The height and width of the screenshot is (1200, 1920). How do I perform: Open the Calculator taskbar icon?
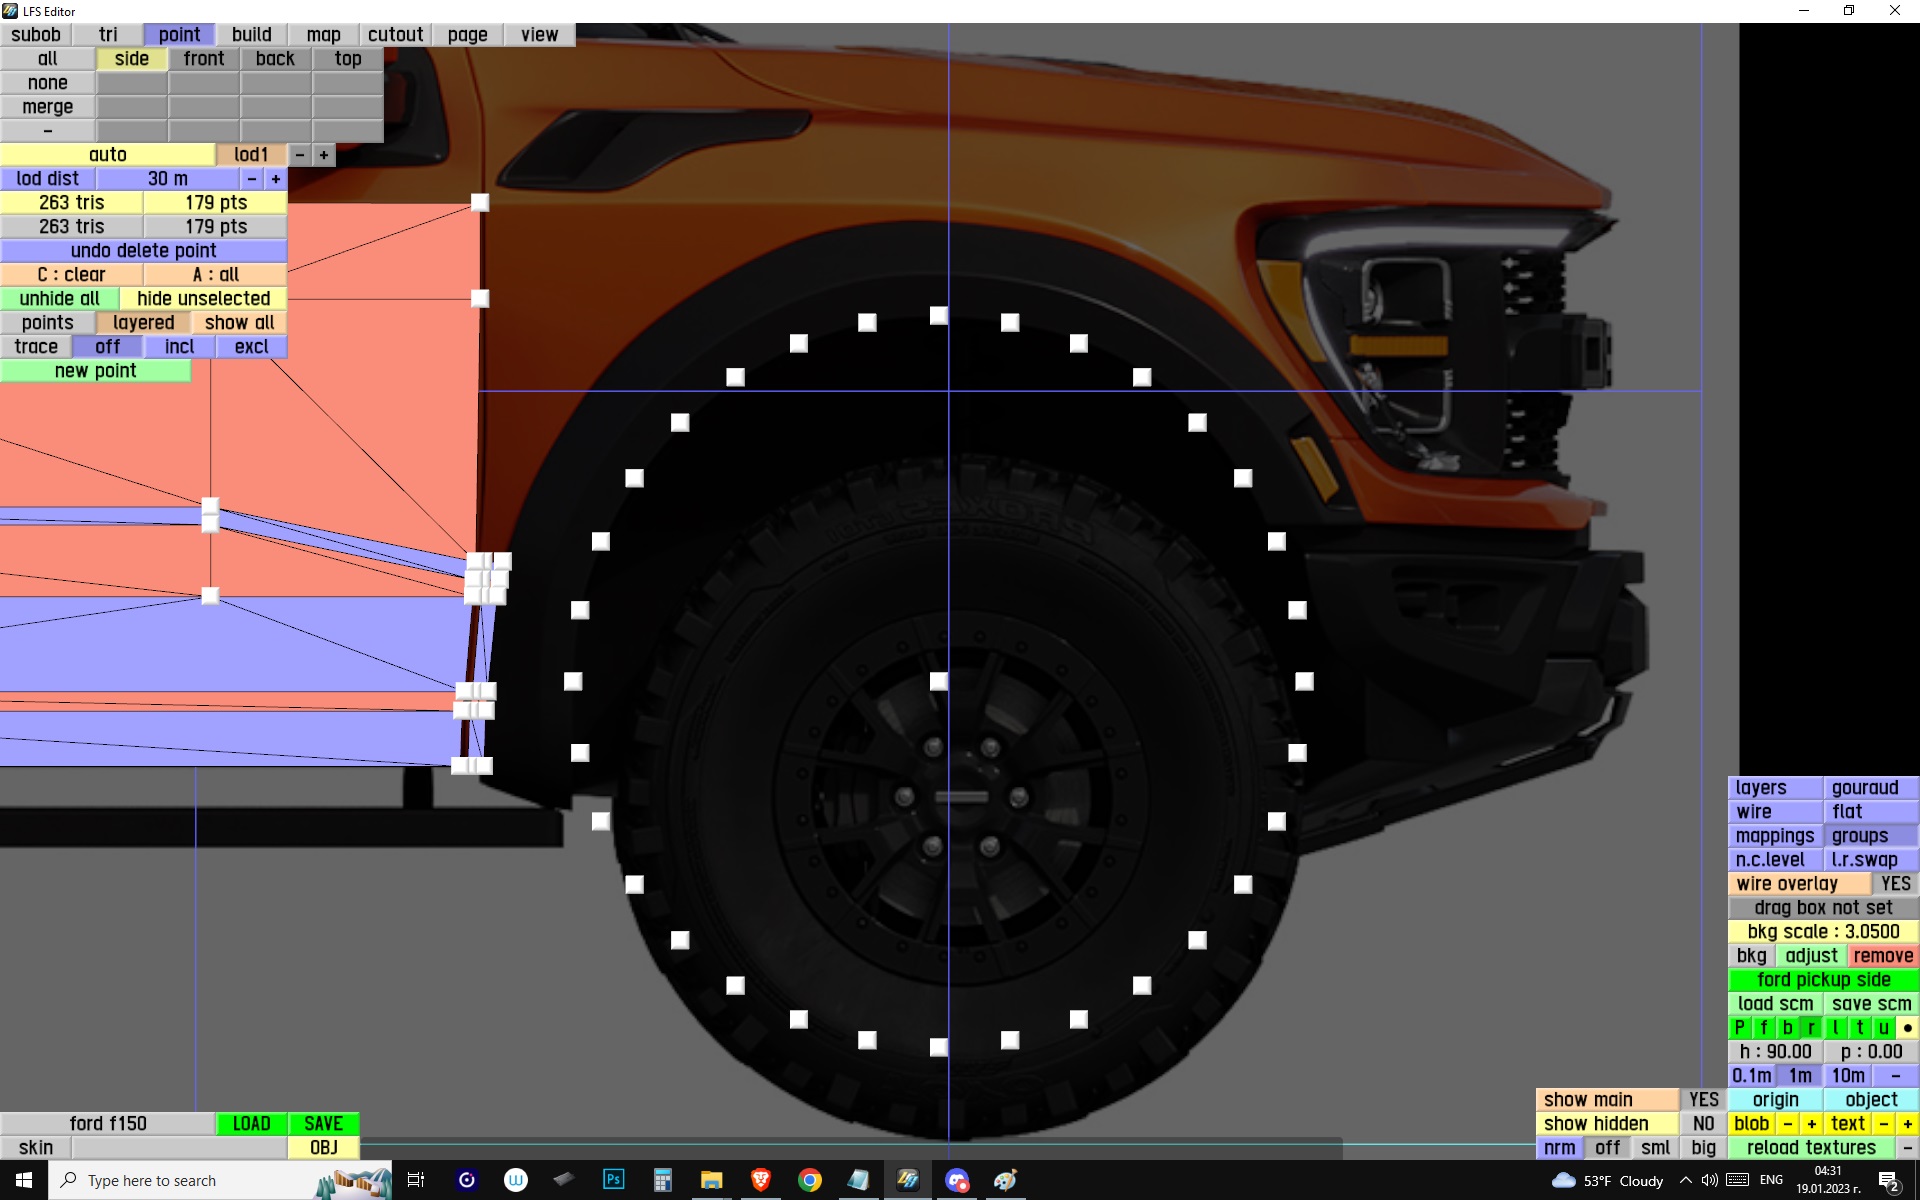point(662,1180)
